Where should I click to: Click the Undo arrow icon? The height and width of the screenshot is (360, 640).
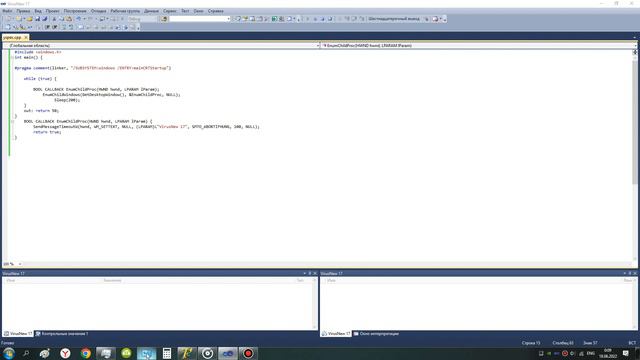[x=78, y=19]
